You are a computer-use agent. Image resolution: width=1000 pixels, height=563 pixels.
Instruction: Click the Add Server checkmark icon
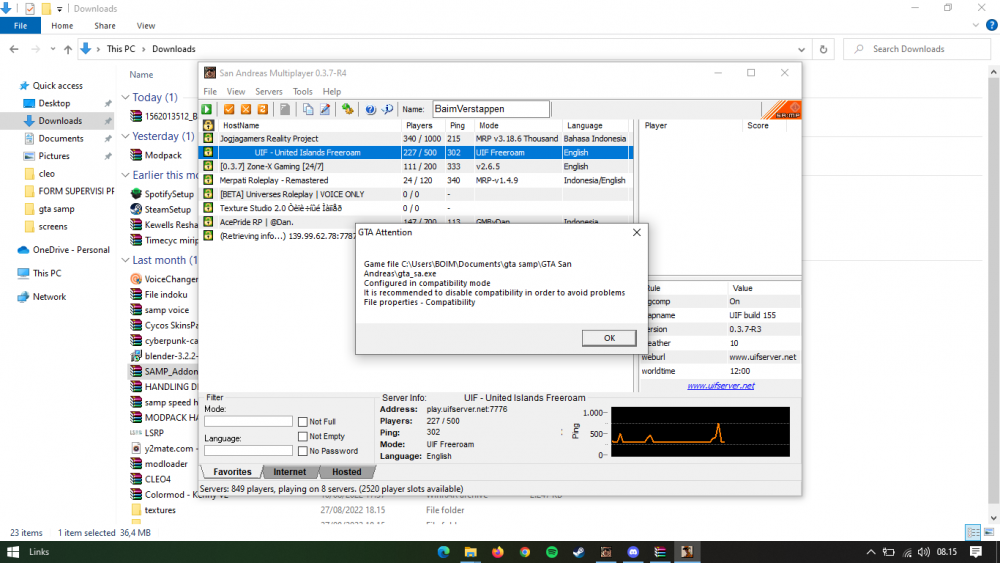point(229,109)
